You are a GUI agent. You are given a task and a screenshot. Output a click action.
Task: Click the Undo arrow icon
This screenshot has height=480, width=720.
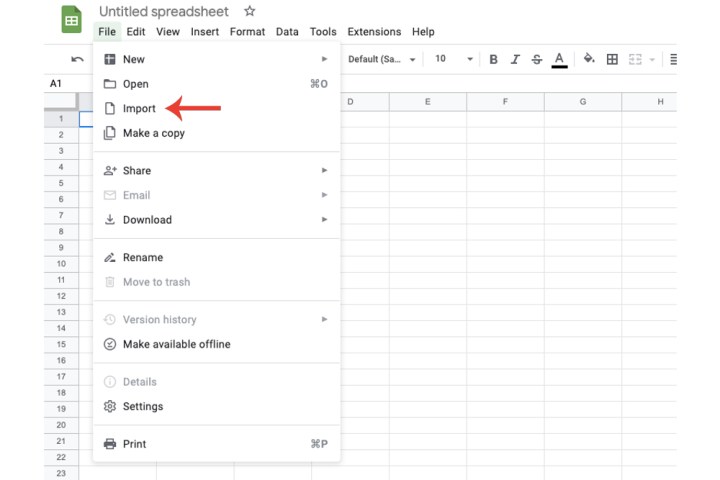point(77,60)
